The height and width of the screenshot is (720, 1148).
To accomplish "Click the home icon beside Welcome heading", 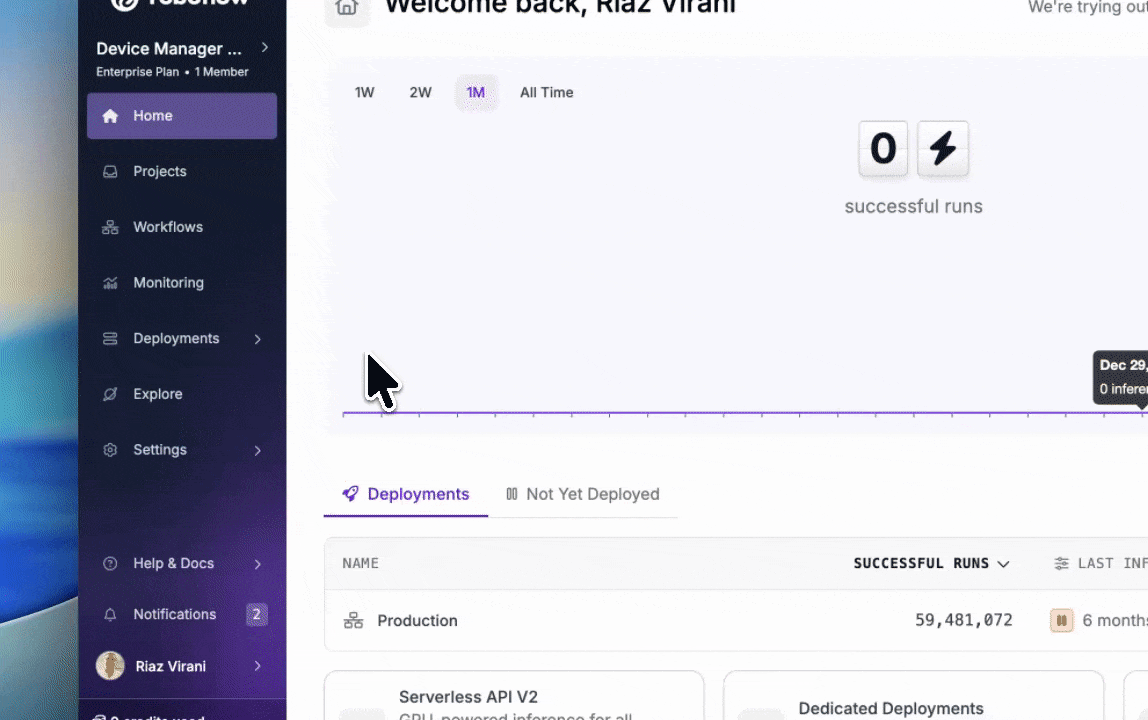I will [x=346, y=7].
